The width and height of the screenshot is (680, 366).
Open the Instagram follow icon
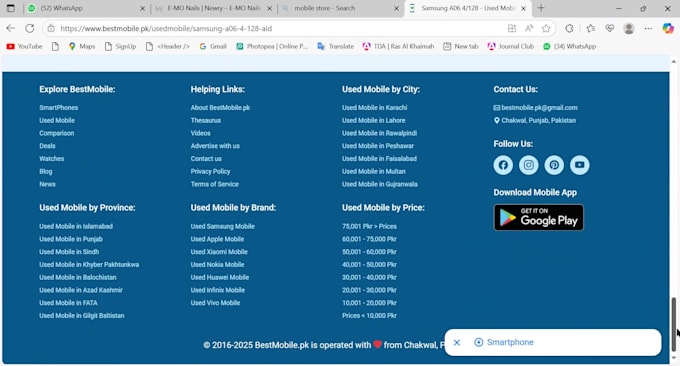coord(529,165)
